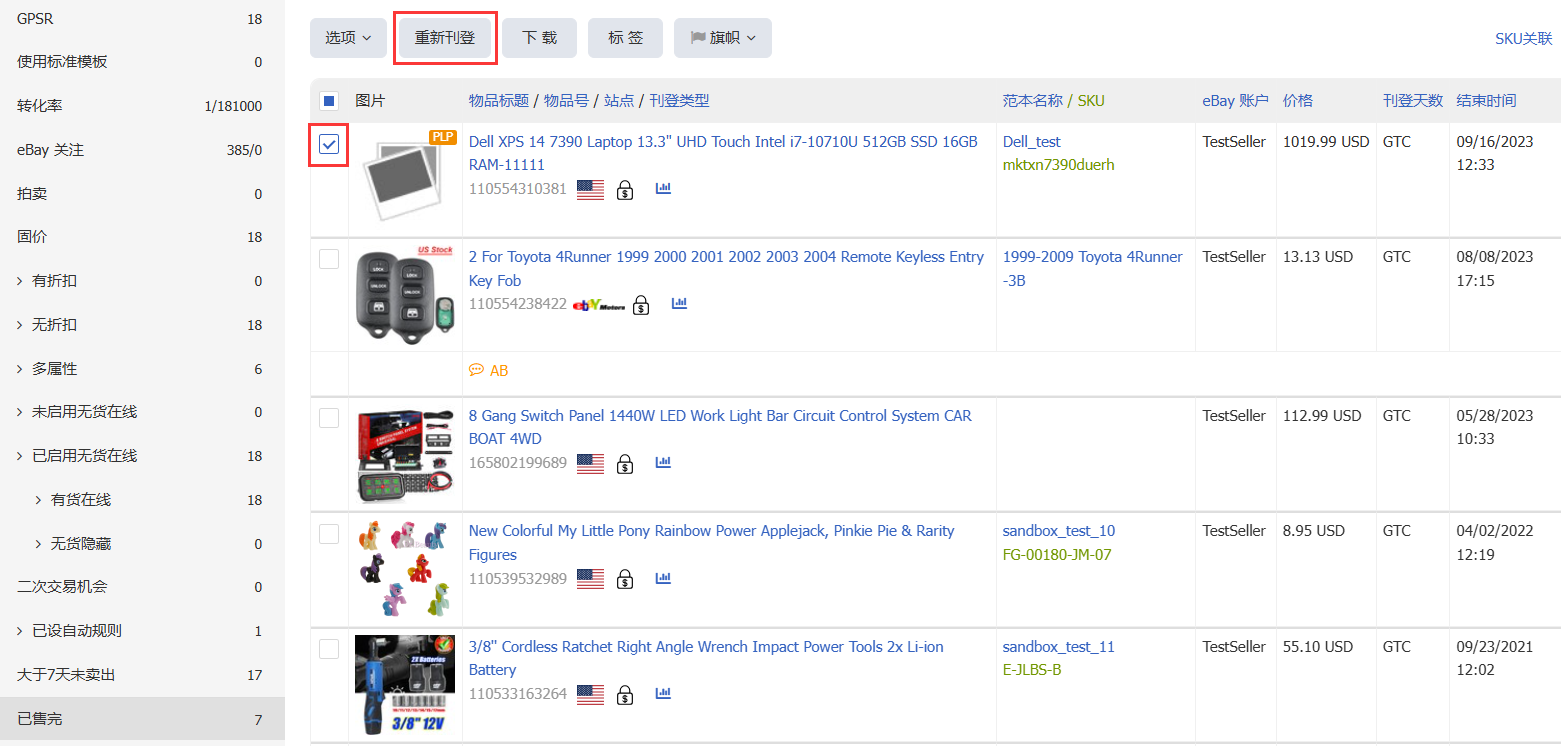The width and height of the screenshot is (1561, 746).
Task: Open chart icon for My Little Pony listing
Action: 663,578
